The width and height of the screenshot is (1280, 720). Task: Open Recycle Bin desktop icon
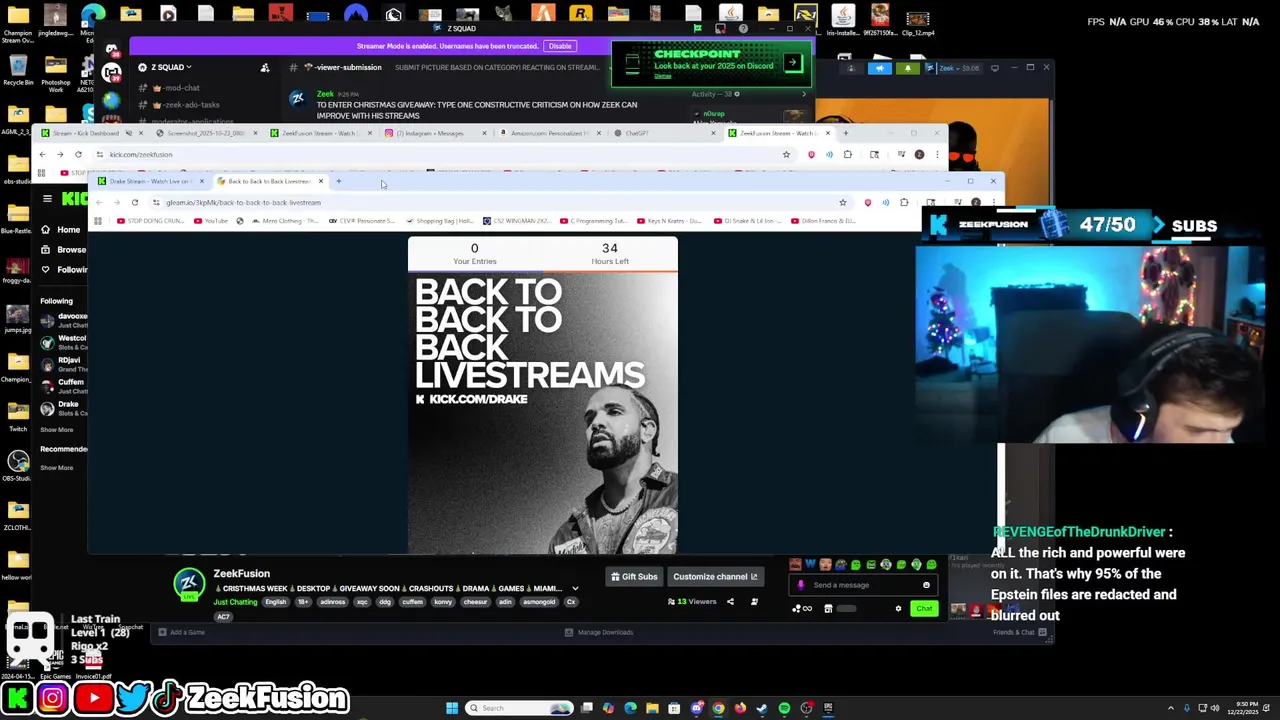coord(17,70)
